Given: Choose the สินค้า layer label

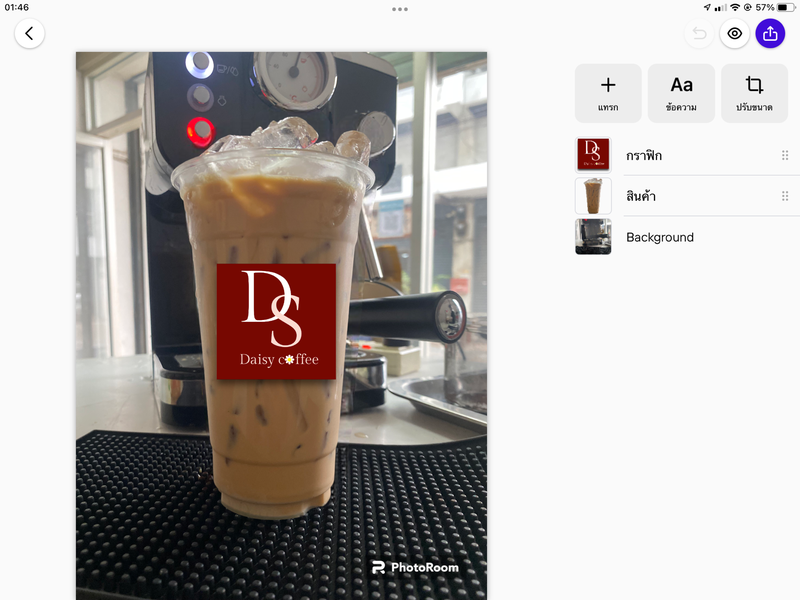Looking at the screenshot, I should [x=641, y=197].
